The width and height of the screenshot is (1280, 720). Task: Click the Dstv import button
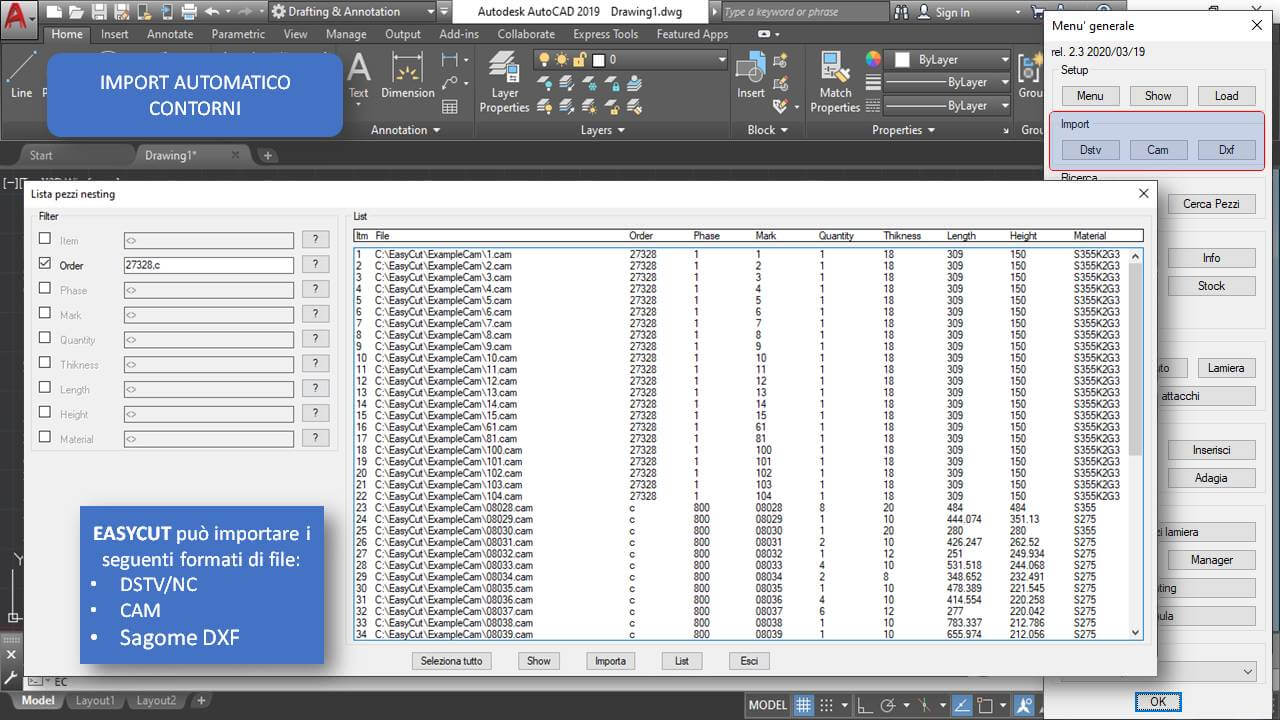[1090, 150]
